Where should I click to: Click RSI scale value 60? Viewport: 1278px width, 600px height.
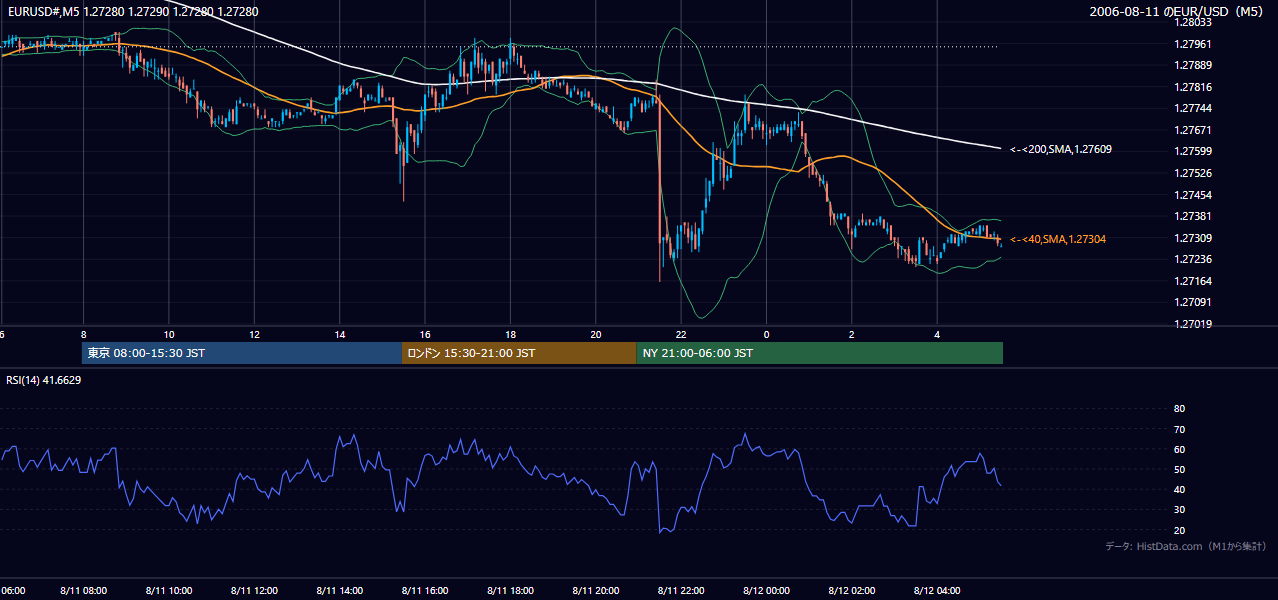[x=1179, y=449]
